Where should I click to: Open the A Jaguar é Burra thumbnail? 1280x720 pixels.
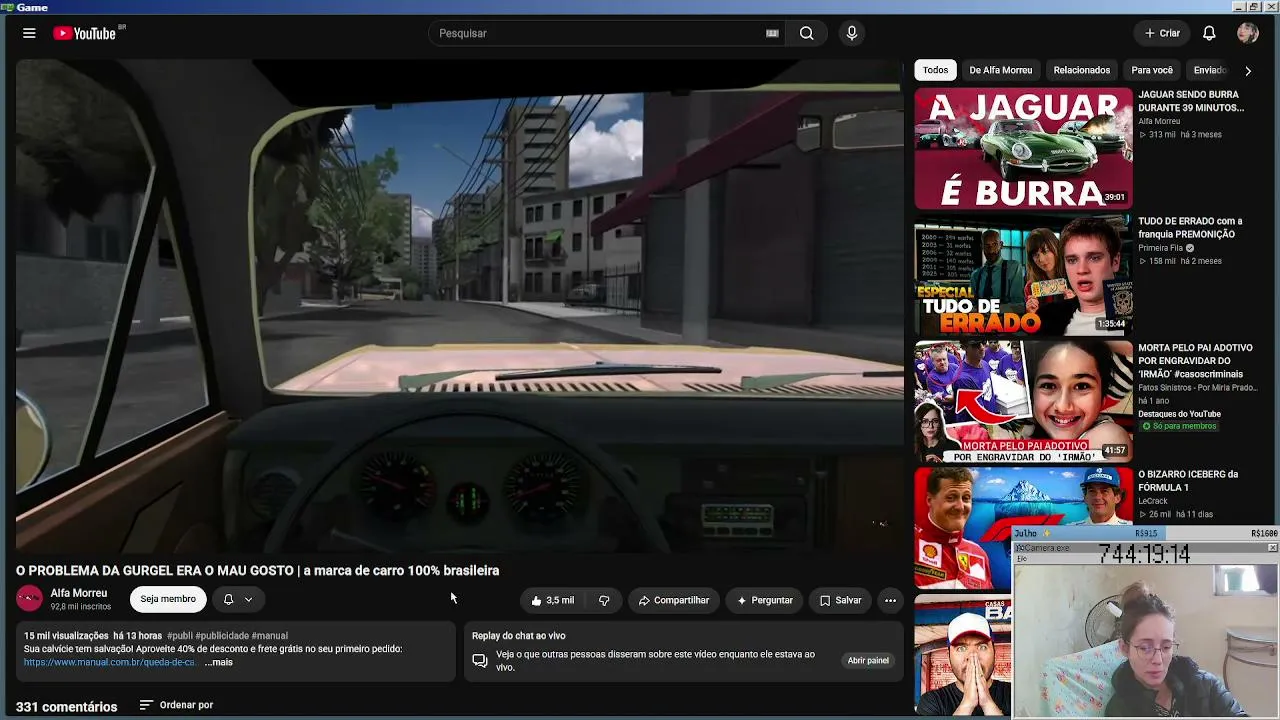[x=1023, y=148]
